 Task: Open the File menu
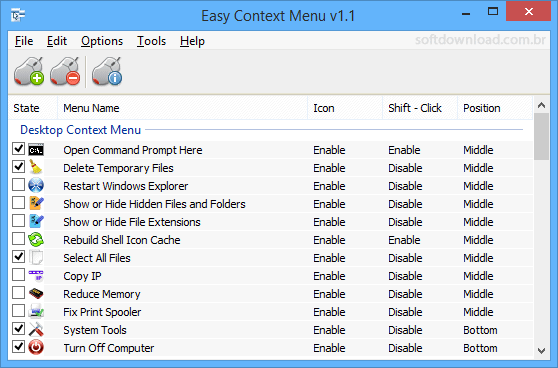[24, 41]
